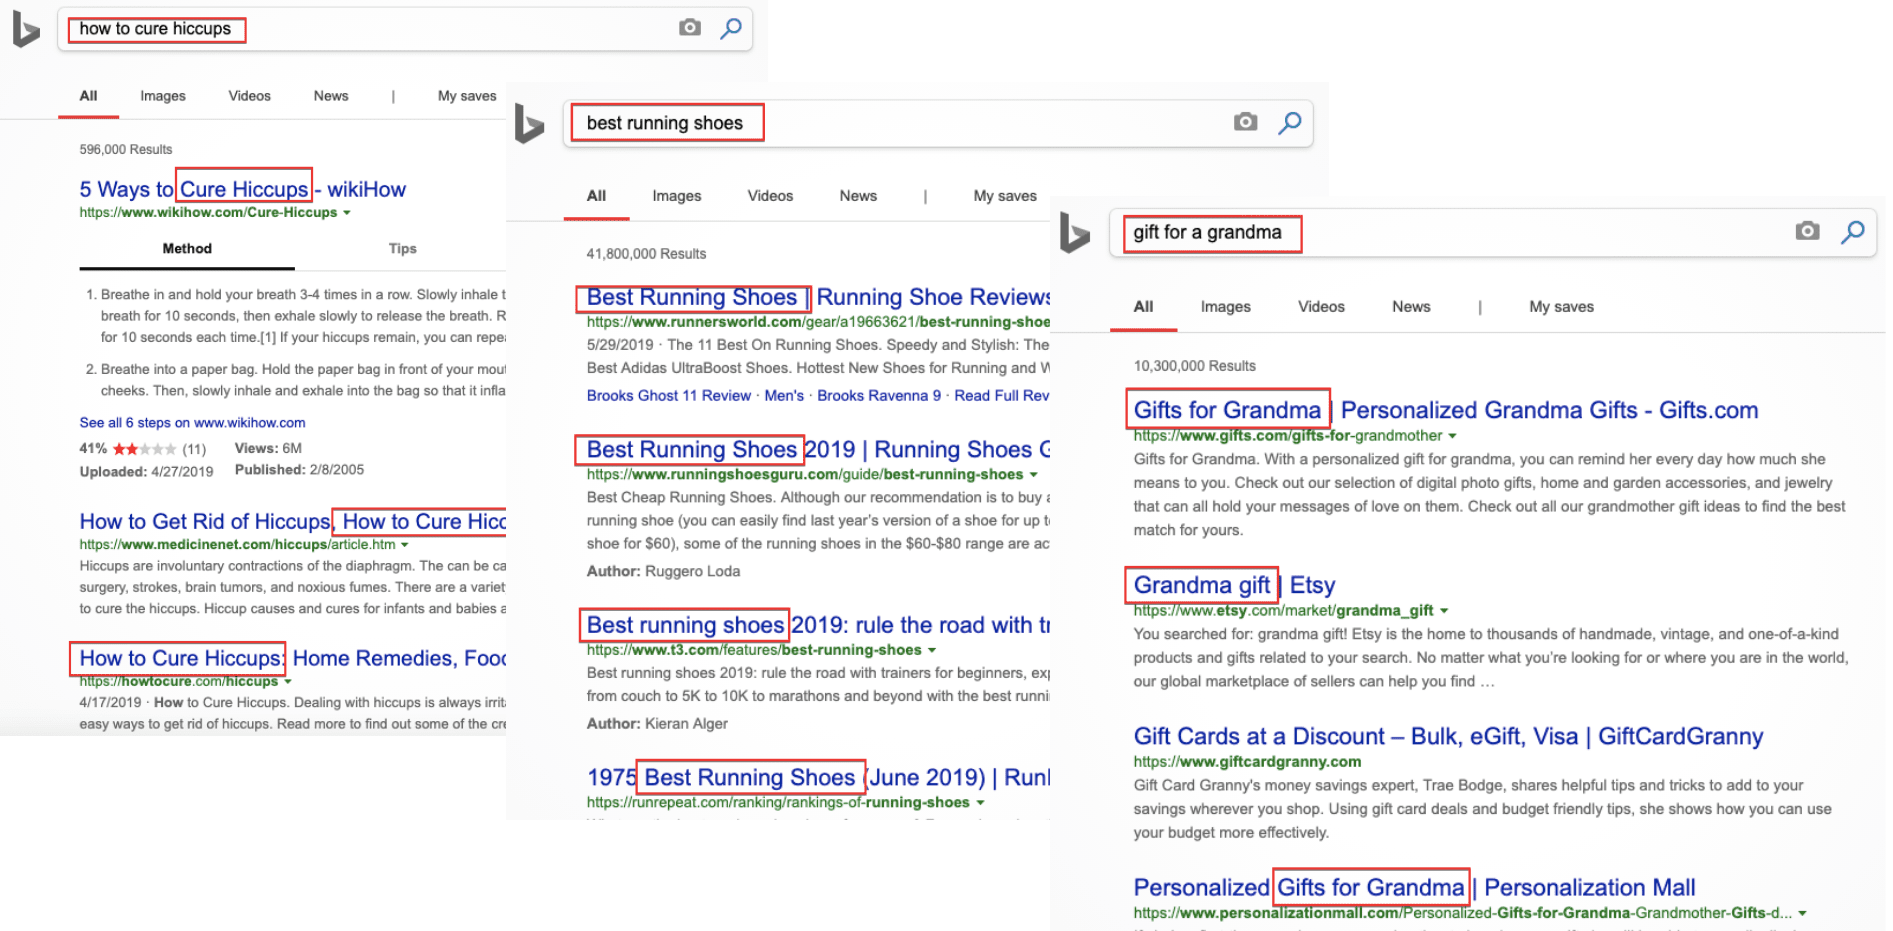Screen dimensions: 1893x931
Task: Select the All tab in the running shoes window
Action: click(x=596, y=196)
